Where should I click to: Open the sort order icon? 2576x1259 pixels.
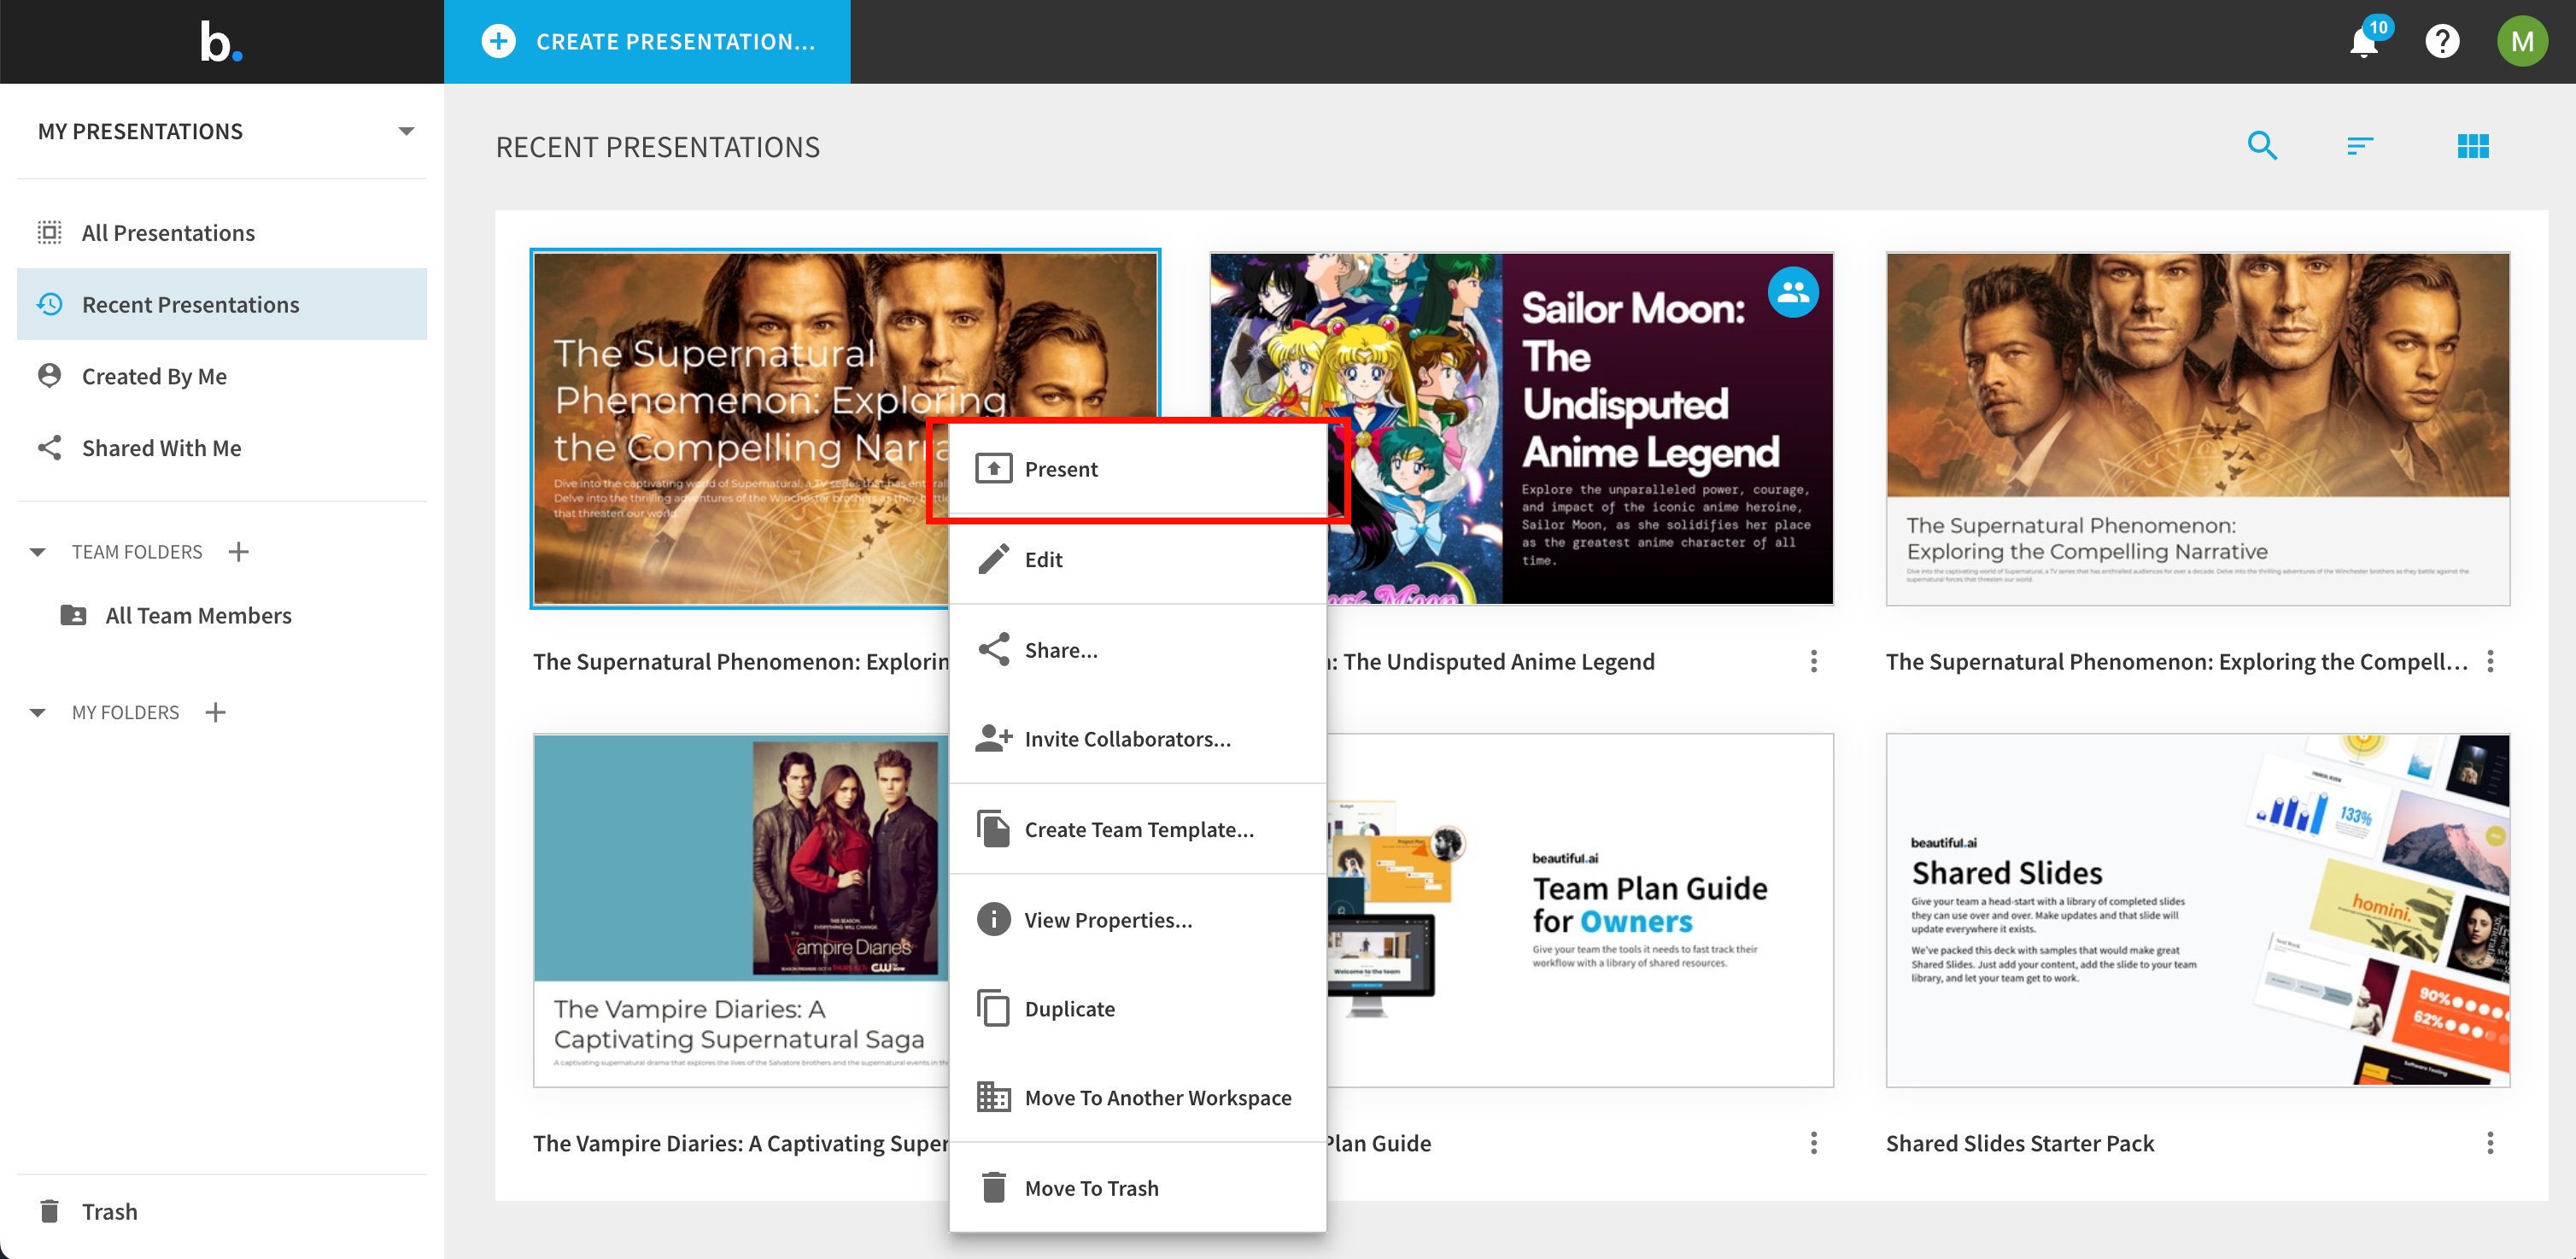[x=2360, y=147]
